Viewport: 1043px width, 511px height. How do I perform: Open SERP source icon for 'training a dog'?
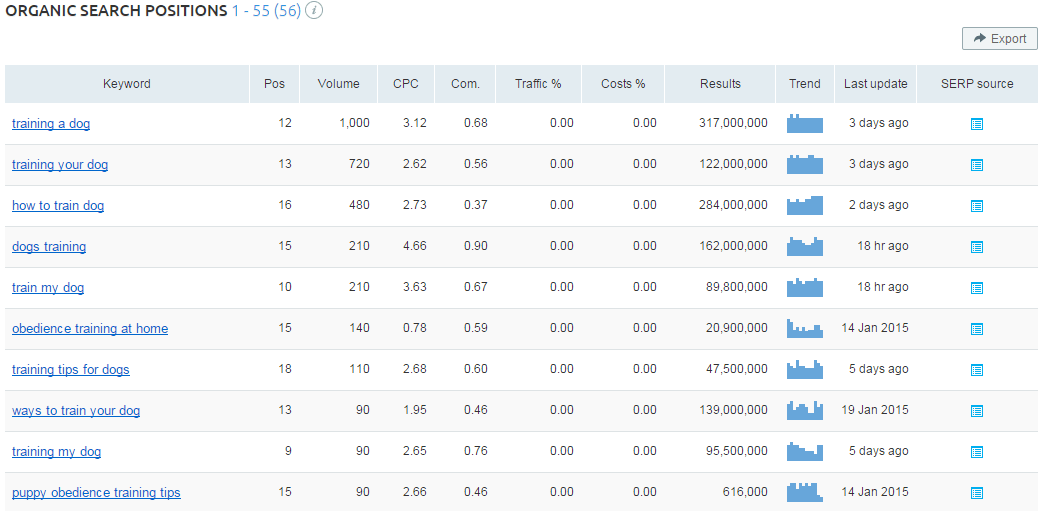click(x=976, y=124)
